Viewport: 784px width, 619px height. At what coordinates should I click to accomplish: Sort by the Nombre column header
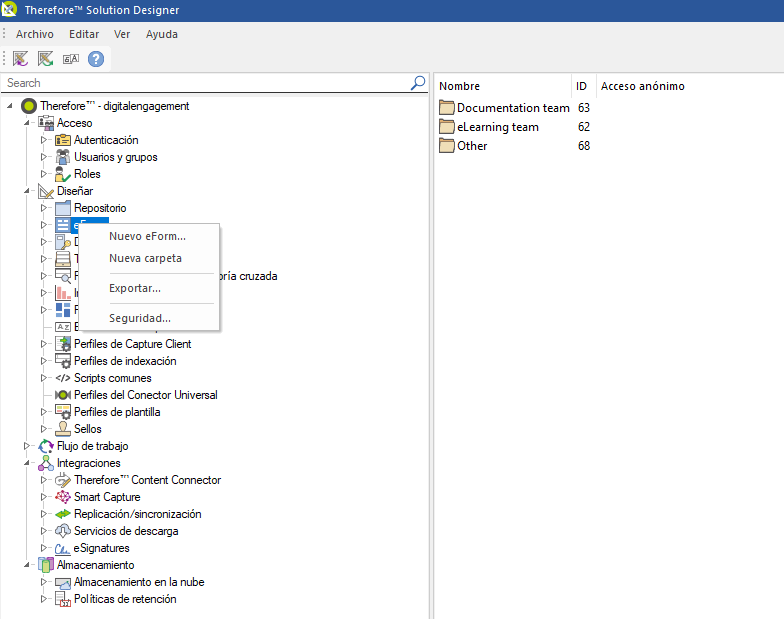tap(504, 86)
